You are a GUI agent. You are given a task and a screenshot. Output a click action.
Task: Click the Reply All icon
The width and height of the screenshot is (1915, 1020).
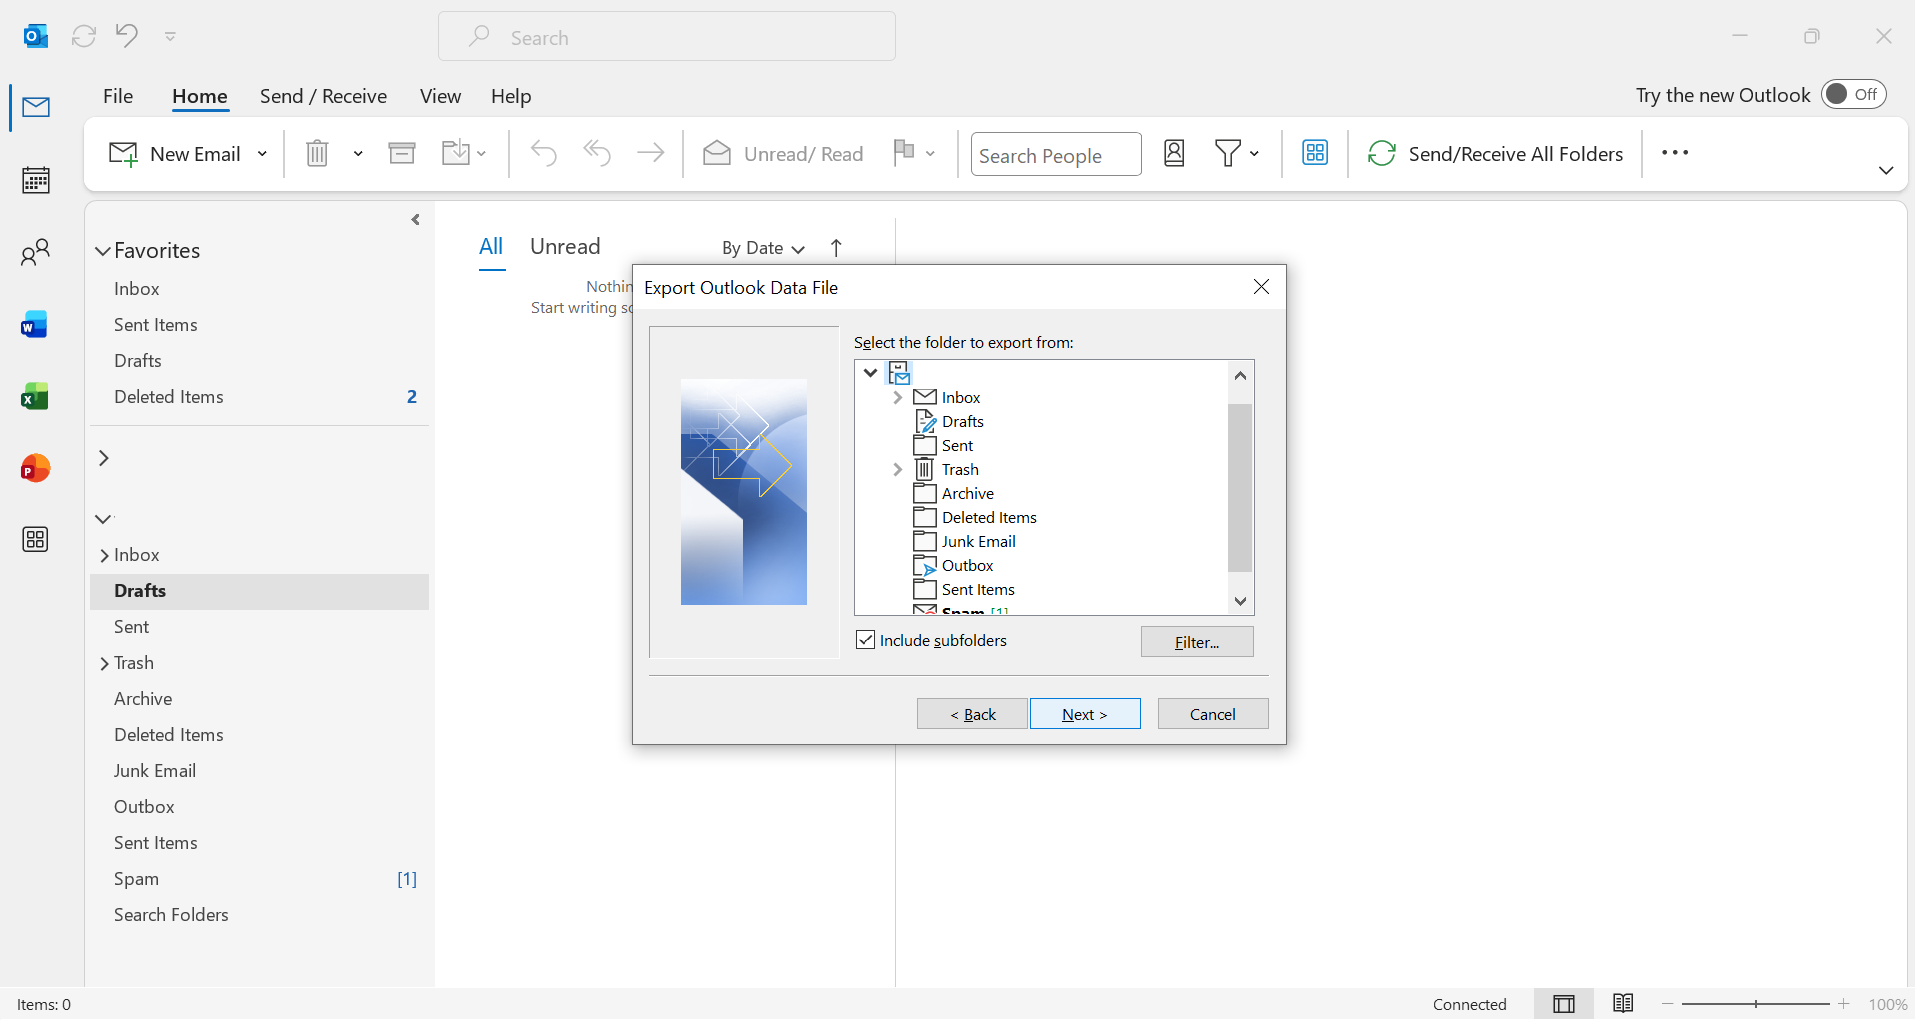pos(597,153)
